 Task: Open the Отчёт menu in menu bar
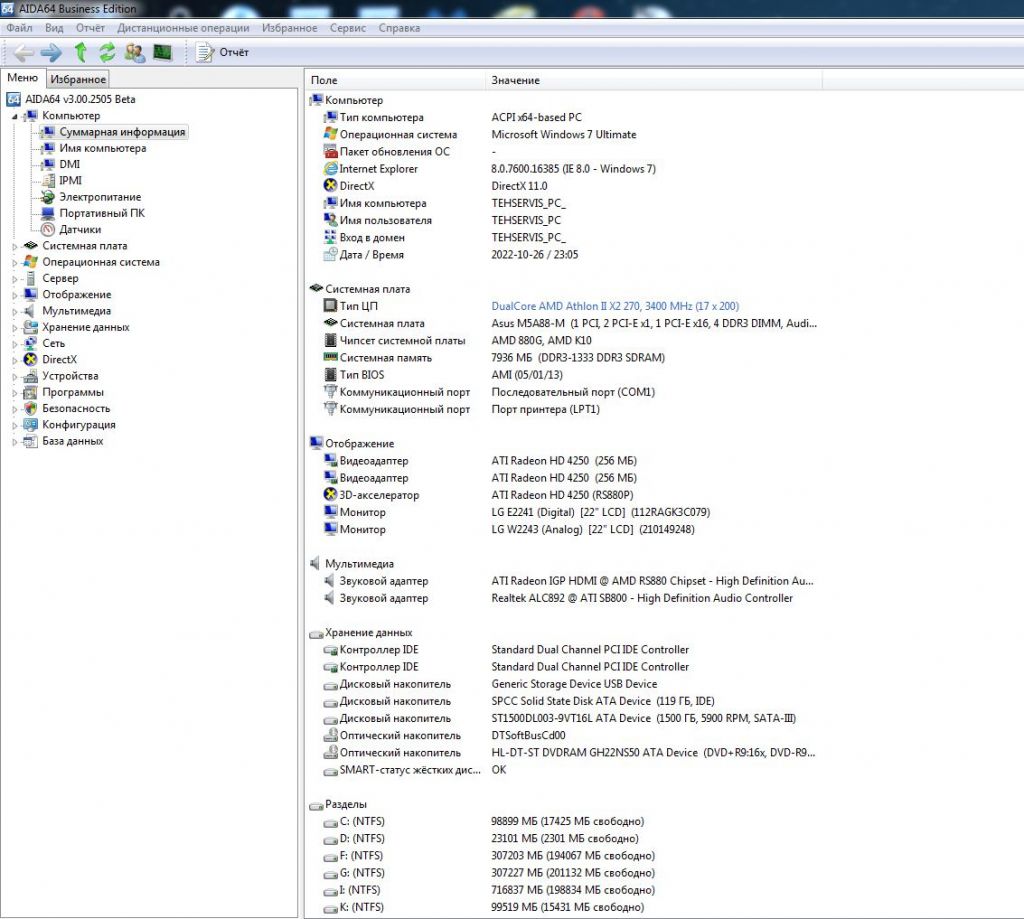coord(90,28)
